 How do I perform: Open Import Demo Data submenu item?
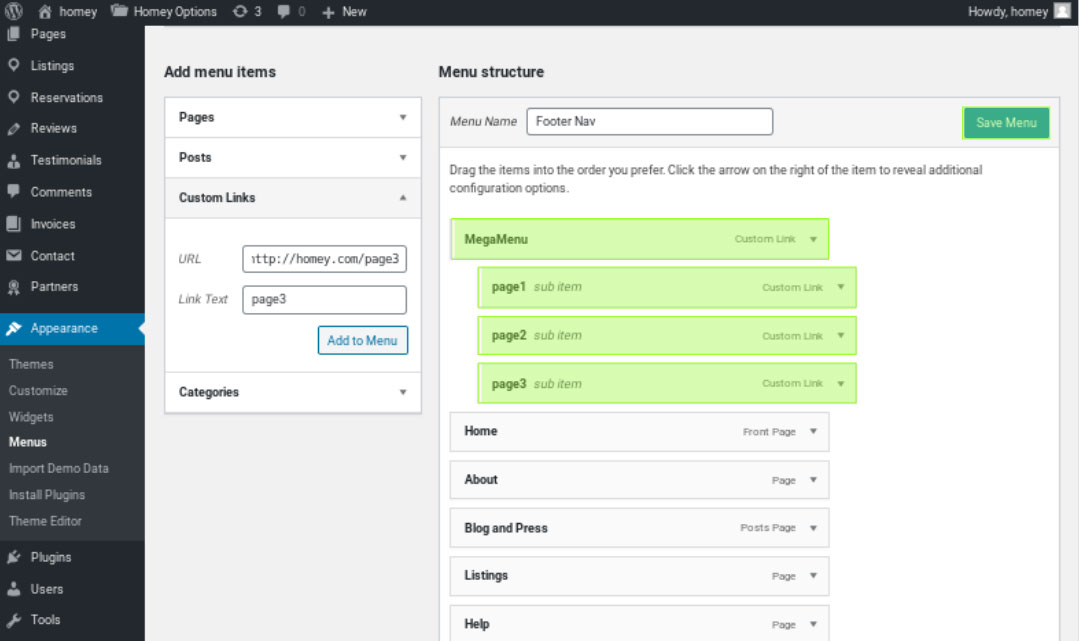point(58,468)
